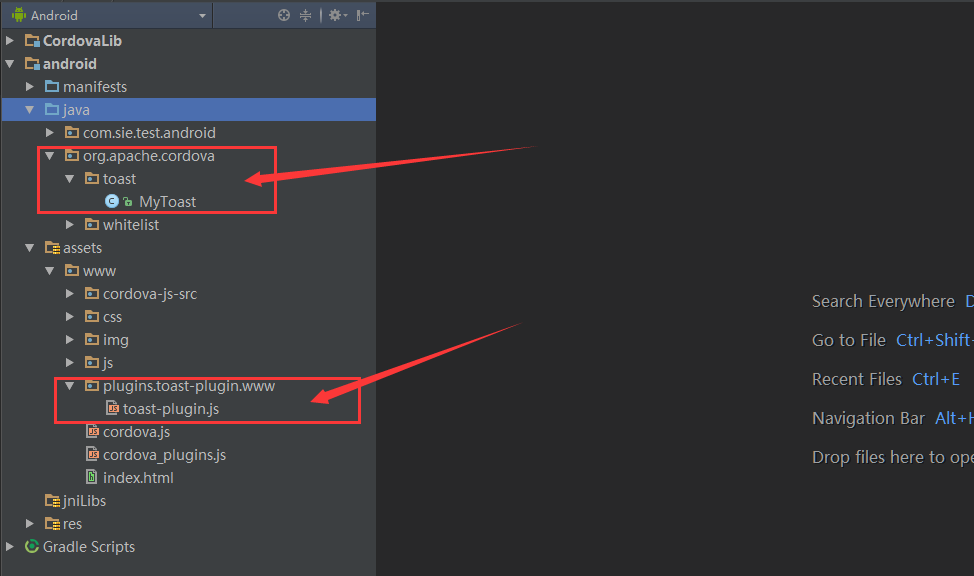
Task: Expand the js folder arrow
Action: pyautogui.click(x=70, y=363)
